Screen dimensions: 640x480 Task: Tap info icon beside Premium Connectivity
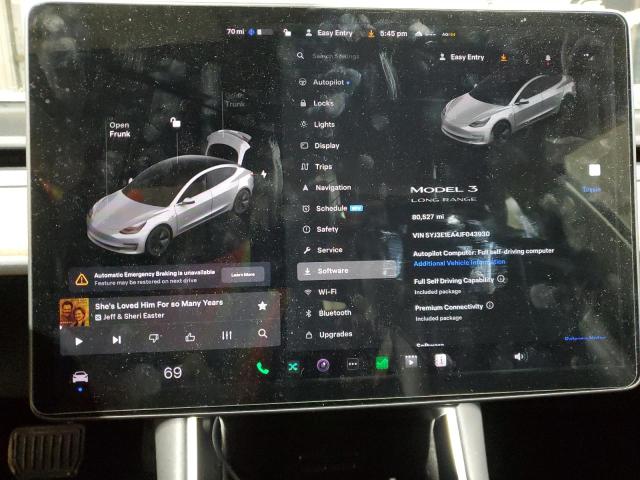pos(490,305)
